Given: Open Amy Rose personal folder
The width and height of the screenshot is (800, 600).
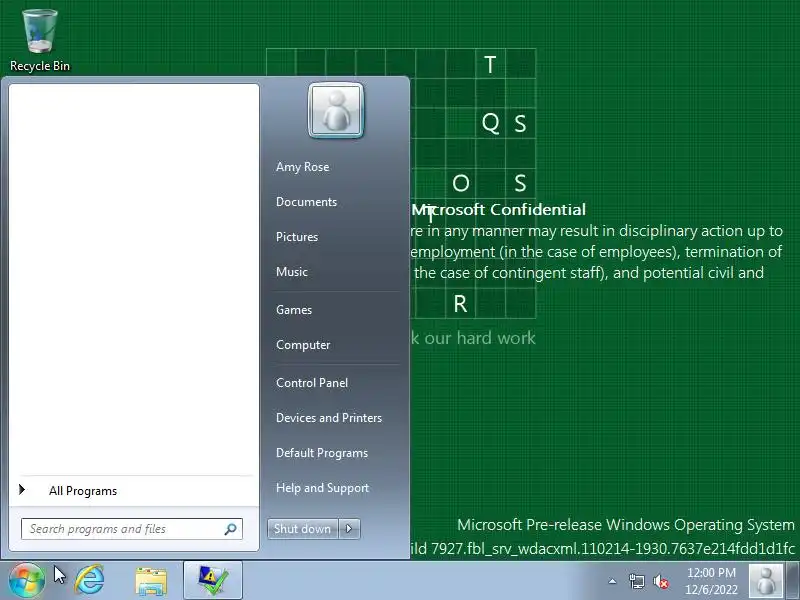Looking at the screenshot, I should pos(303,167).
